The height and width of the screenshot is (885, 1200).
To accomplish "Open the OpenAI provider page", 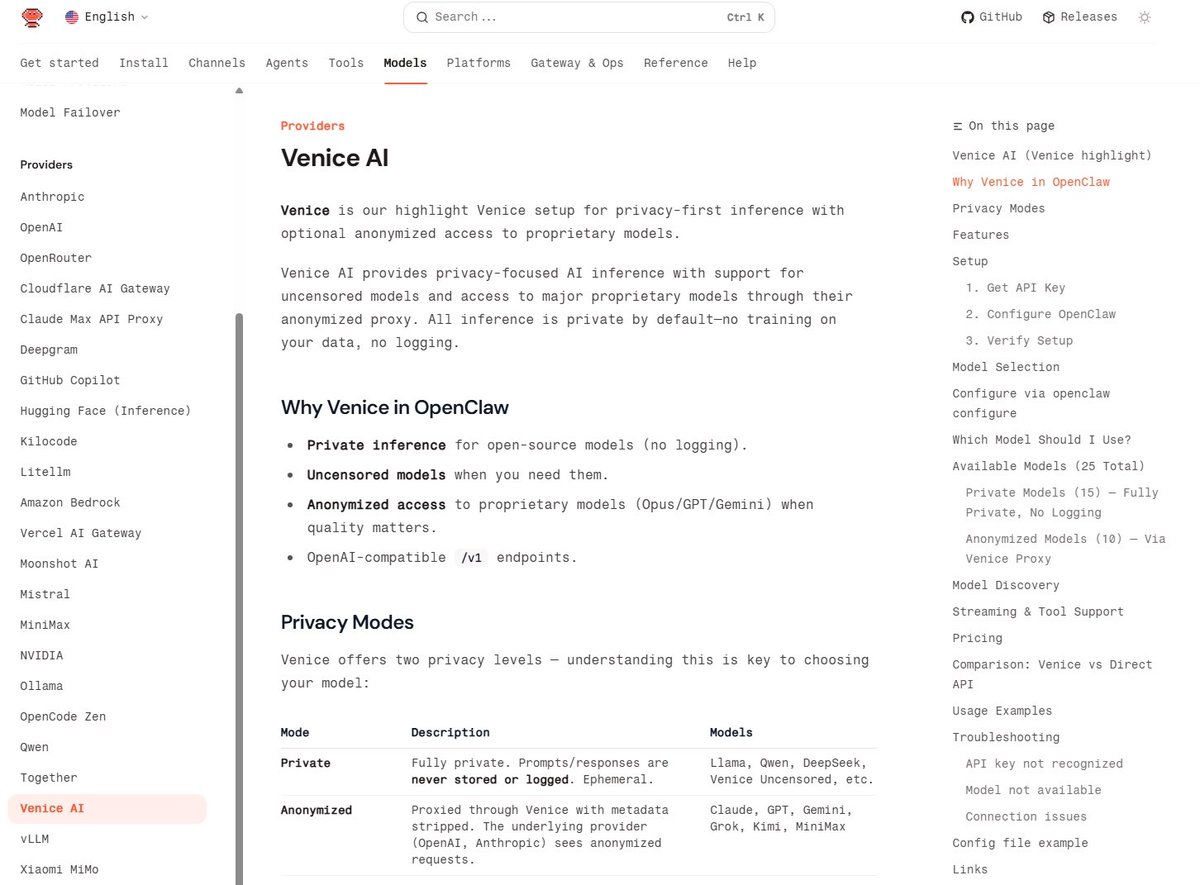I will [41, 227].
